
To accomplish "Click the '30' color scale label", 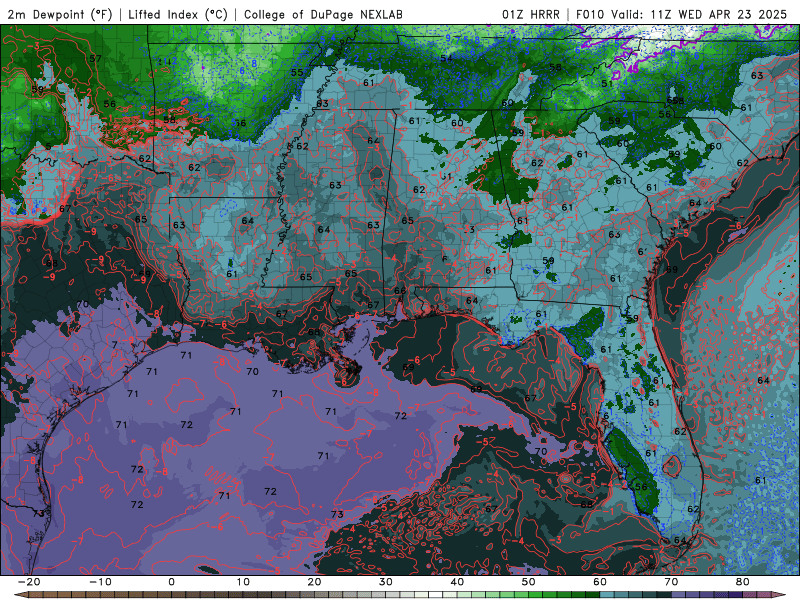I will click(386, 582).
